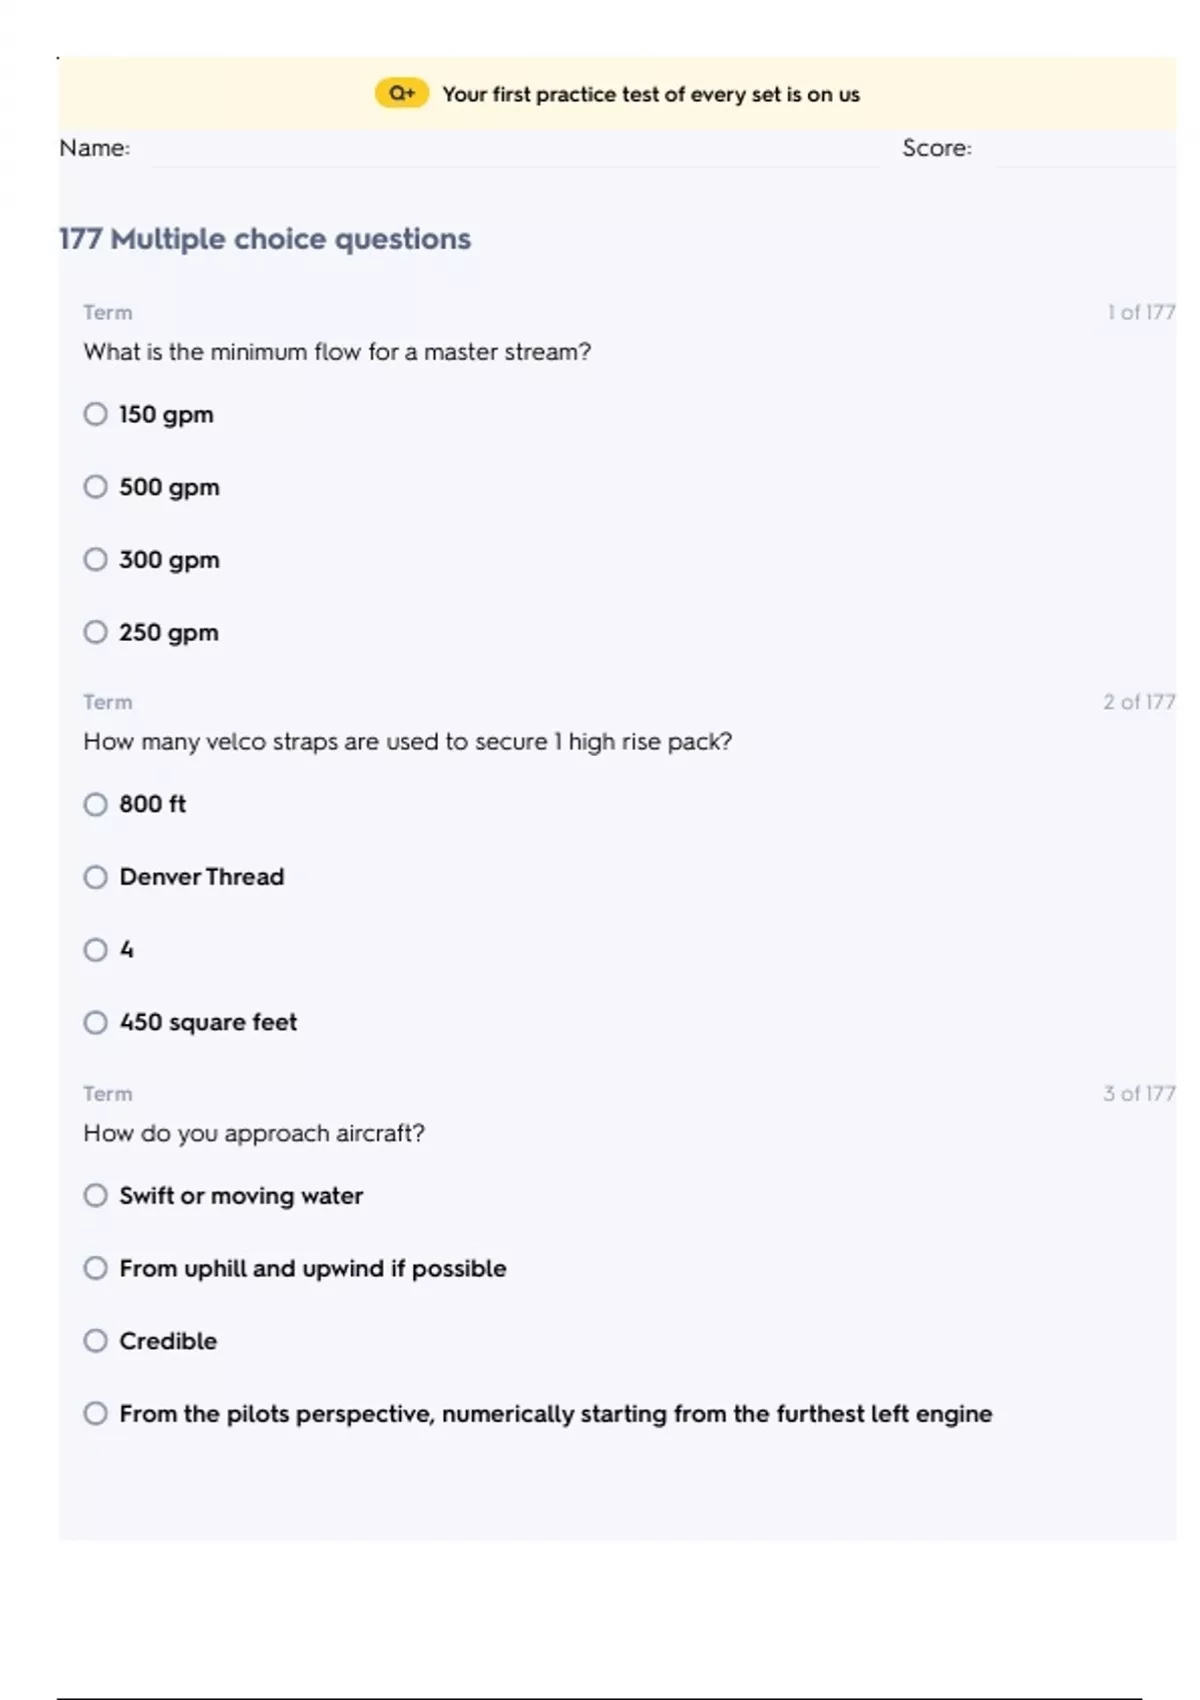
Task: Choose From uphill and upwind if possible
Action: [x=96, y=1268]
